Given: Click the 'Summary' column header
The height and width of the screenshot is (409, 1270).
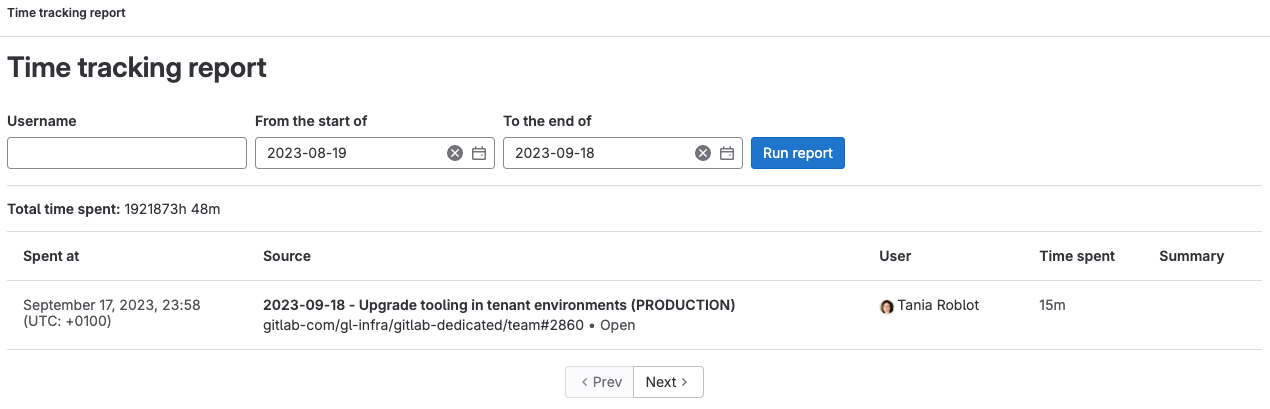Looking at the screenshot, I should coord(1191,256).
